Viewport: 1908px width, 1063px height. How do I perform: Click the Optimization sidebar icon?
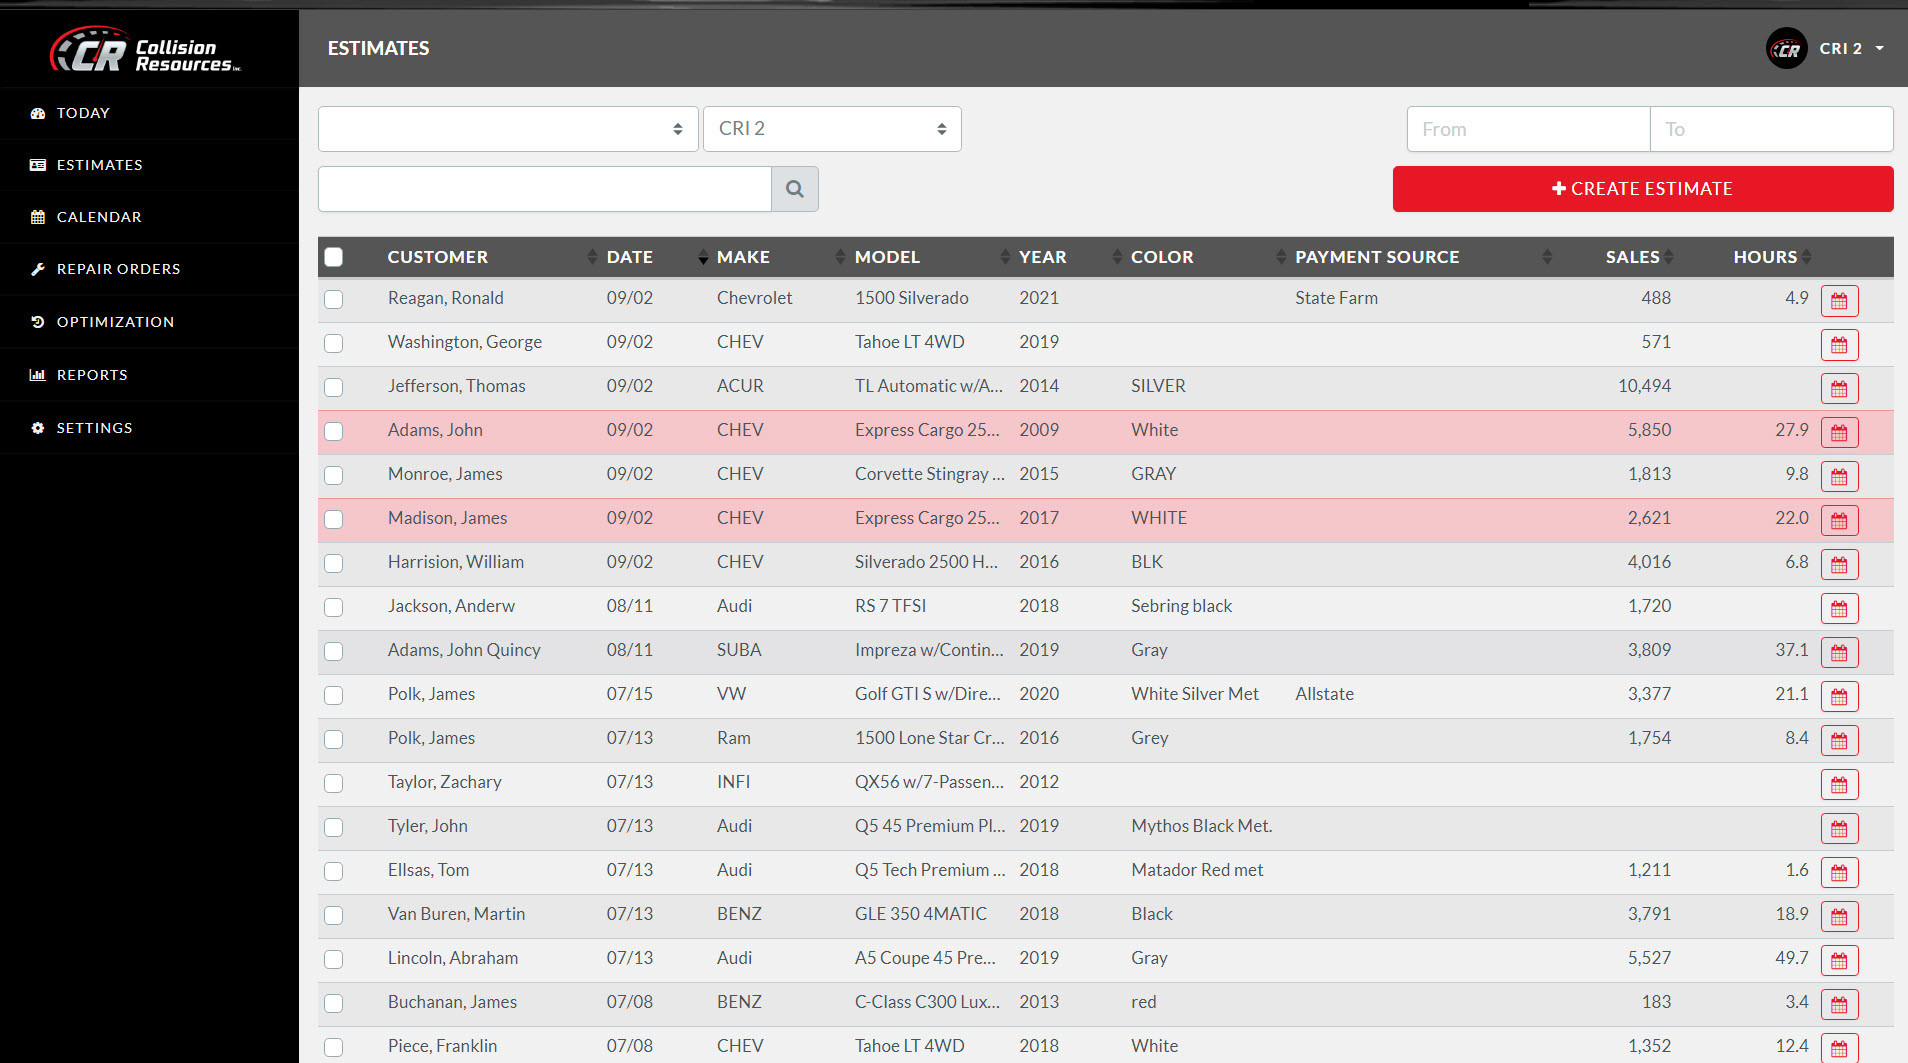(38, 321)
